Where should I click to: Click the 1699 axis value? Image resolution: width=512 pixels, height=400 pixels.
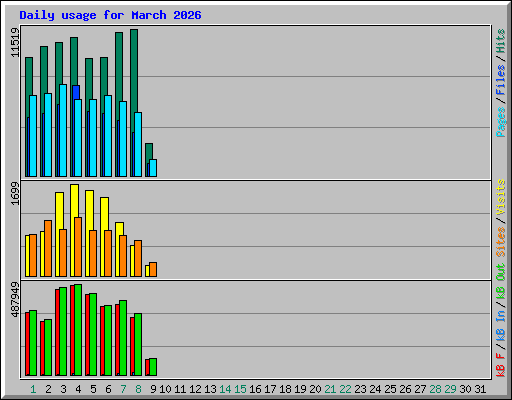15,193
